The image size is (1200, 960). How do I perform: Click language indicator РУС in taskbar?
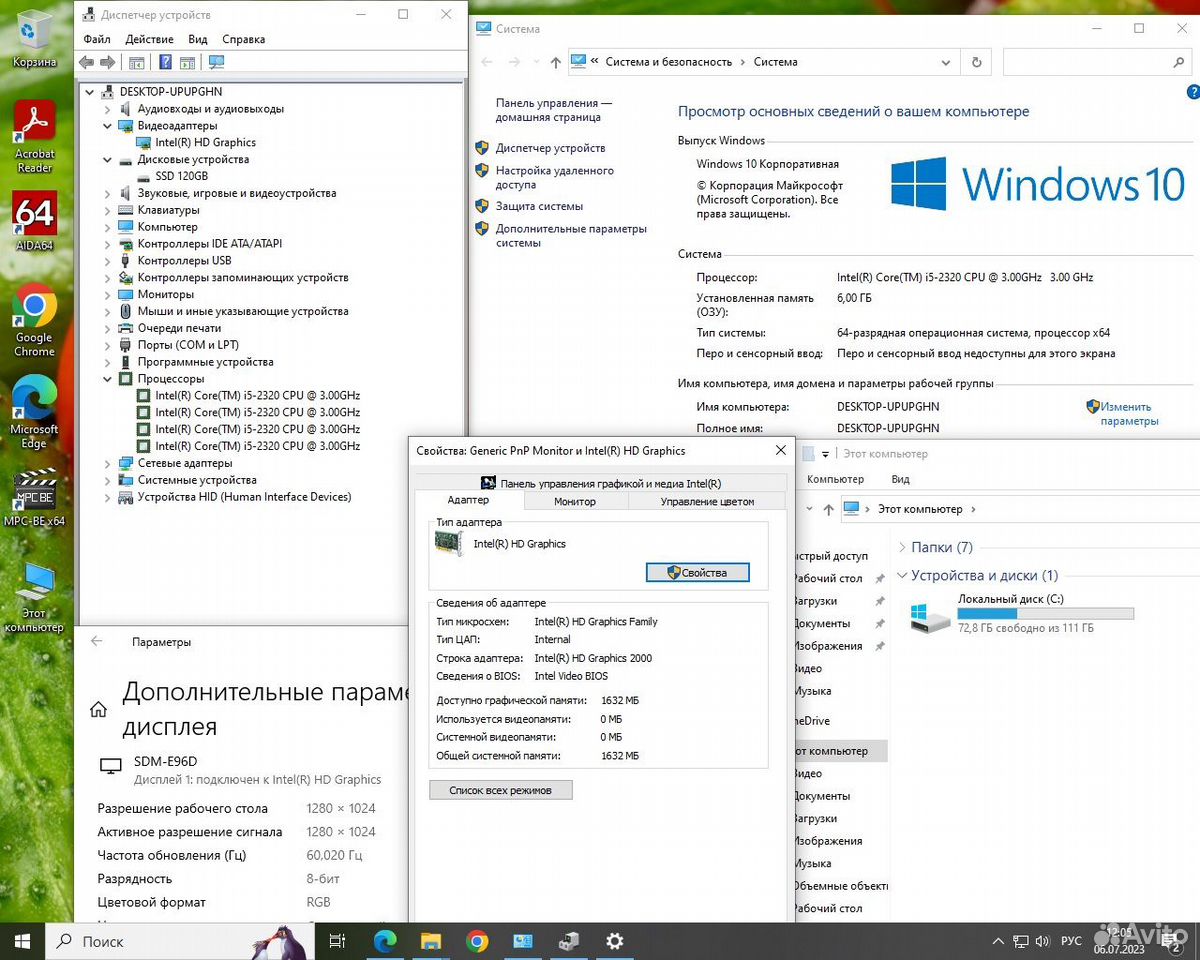(x=1071, y=941)
